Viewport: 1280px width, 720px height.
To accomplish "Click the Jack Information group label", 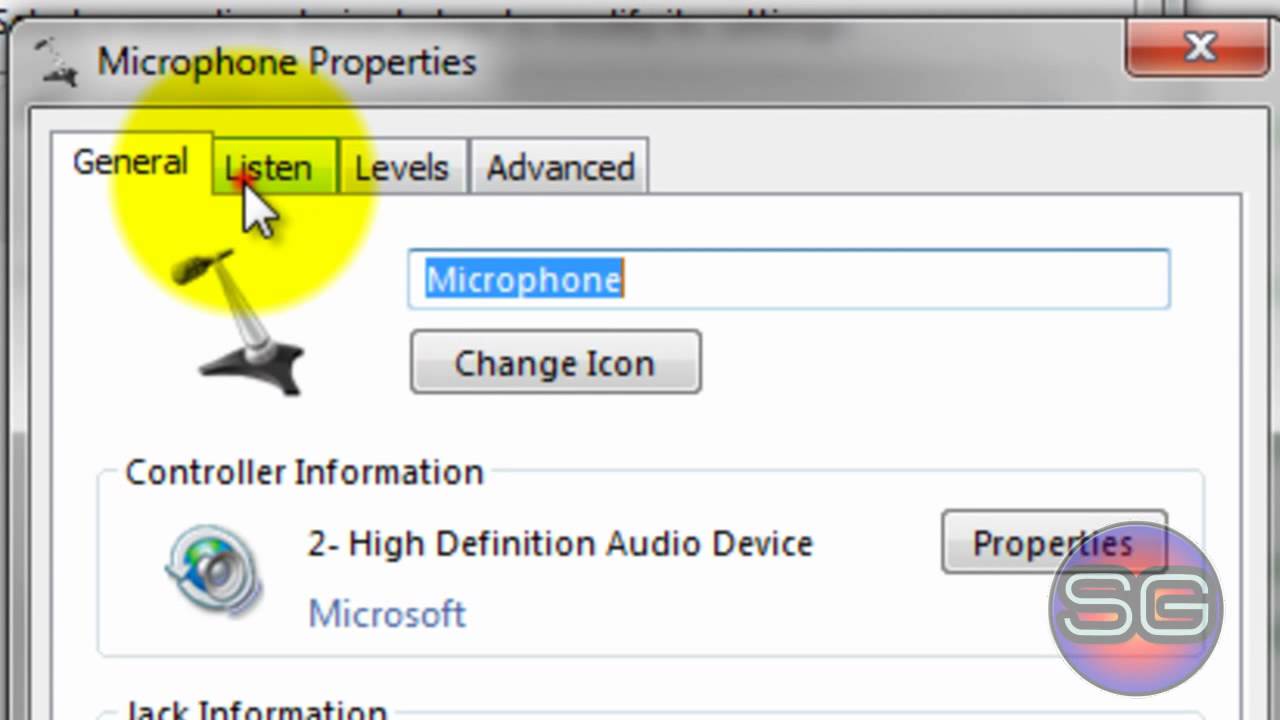I will click(256, 710).
